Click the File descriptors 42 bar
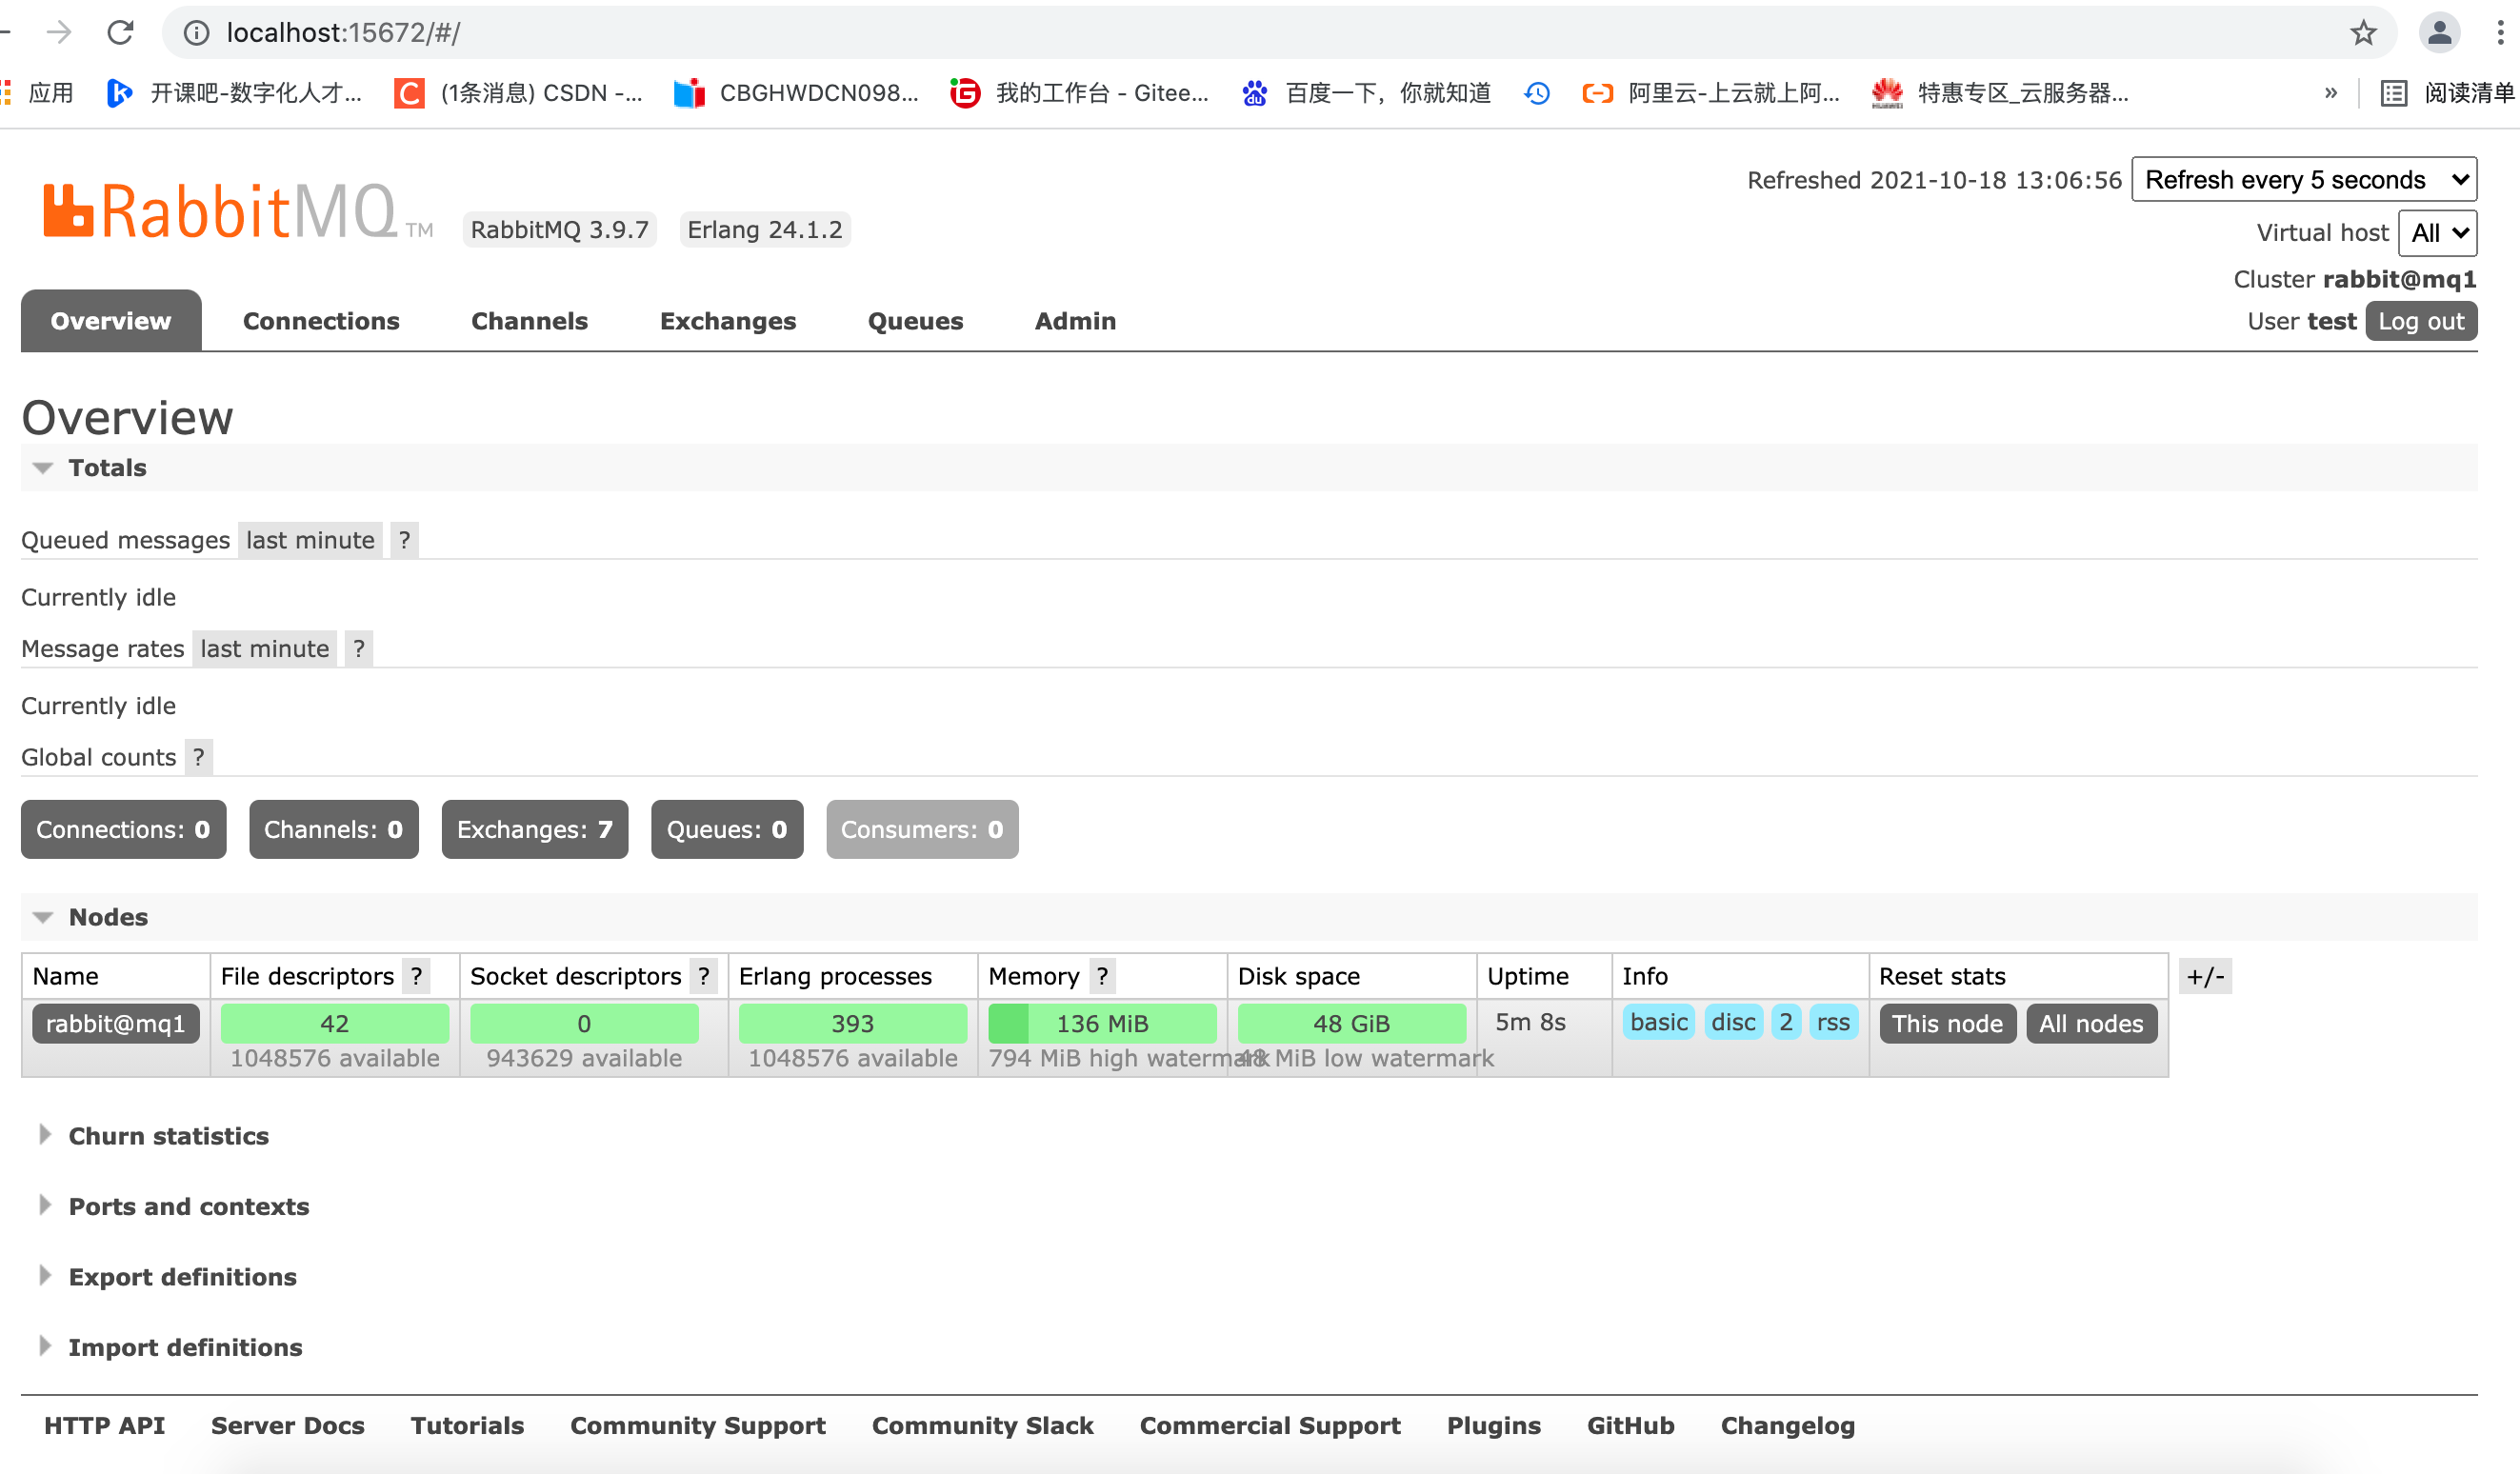The height and width of the screenshot is (1474, 2520). (334, 1024)
